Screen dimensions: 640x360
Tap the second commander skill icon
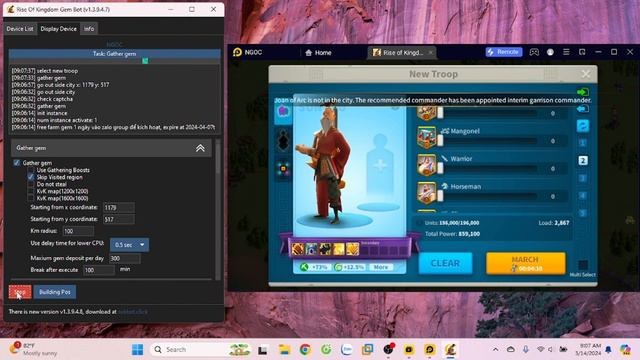[311, 249]
